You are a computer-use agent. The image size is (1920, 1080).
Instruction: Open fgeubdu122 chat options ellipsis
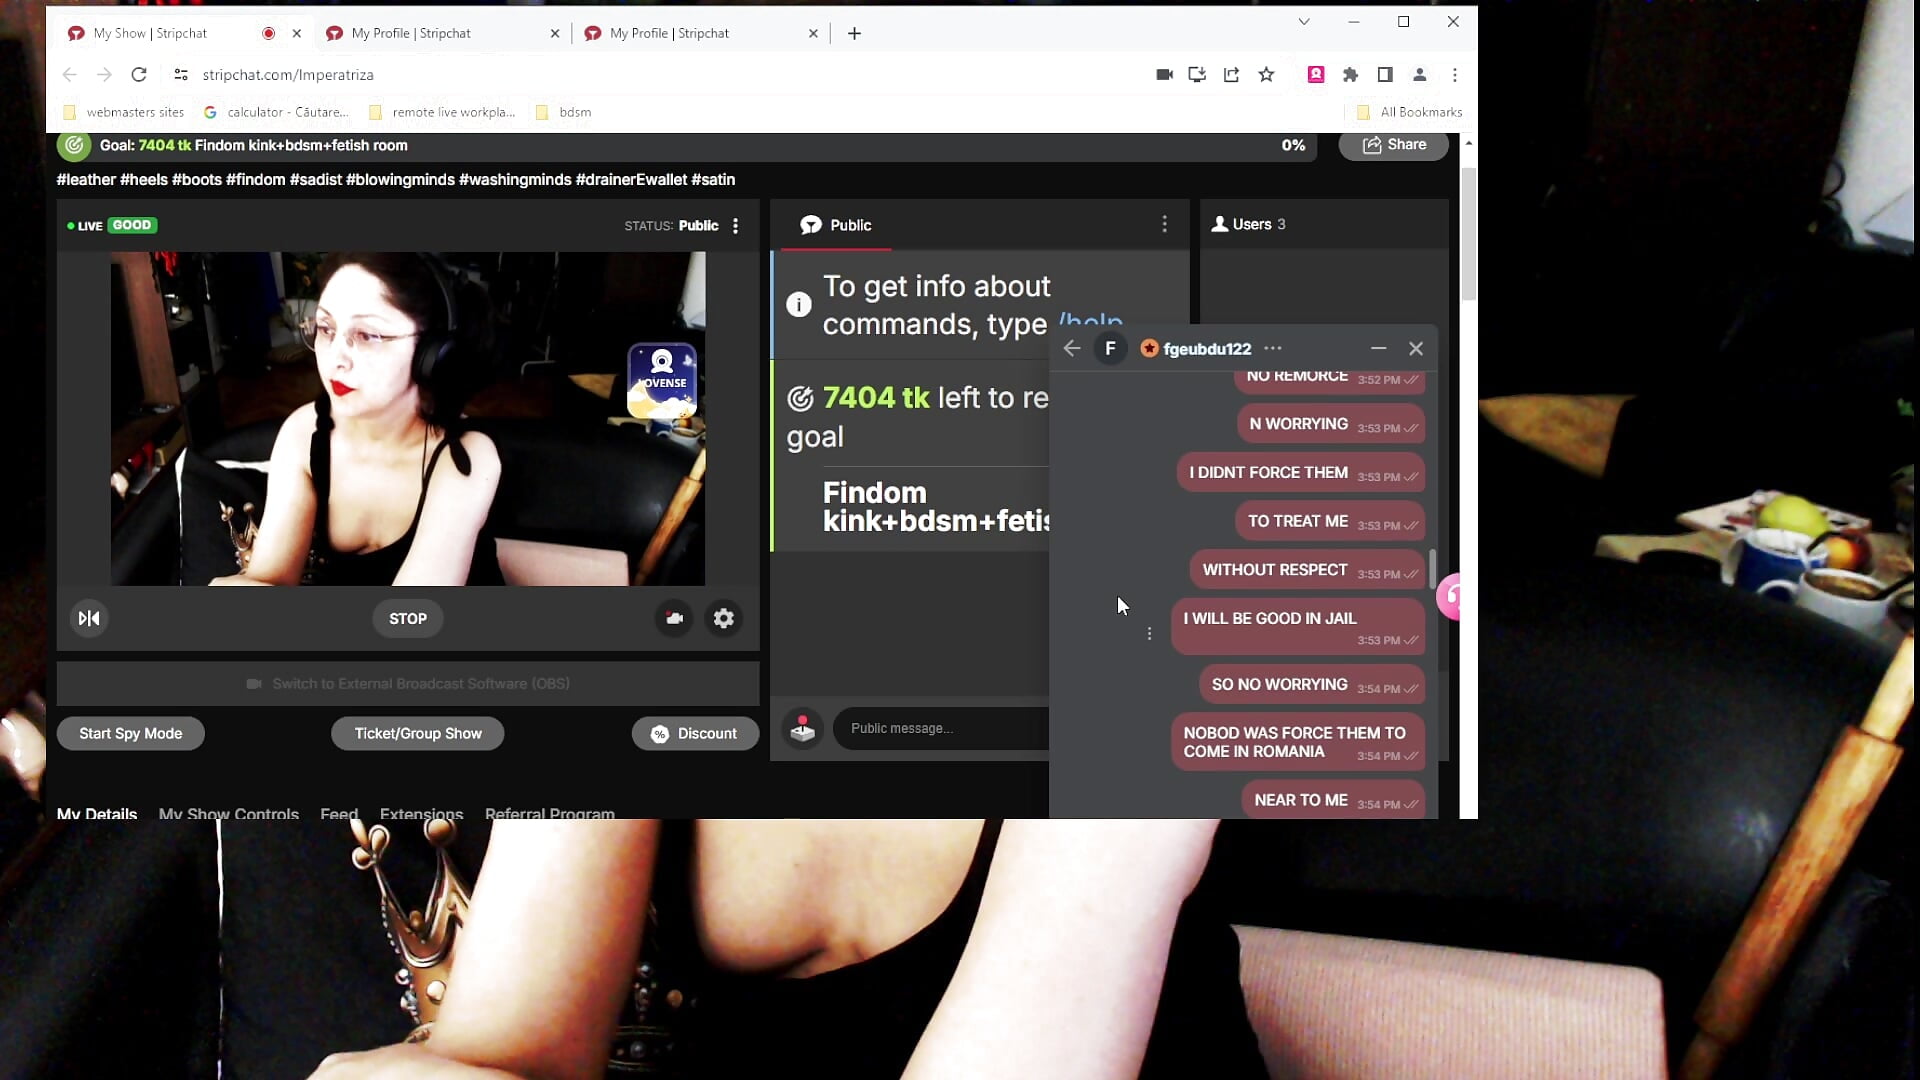tap(1272, 349)
